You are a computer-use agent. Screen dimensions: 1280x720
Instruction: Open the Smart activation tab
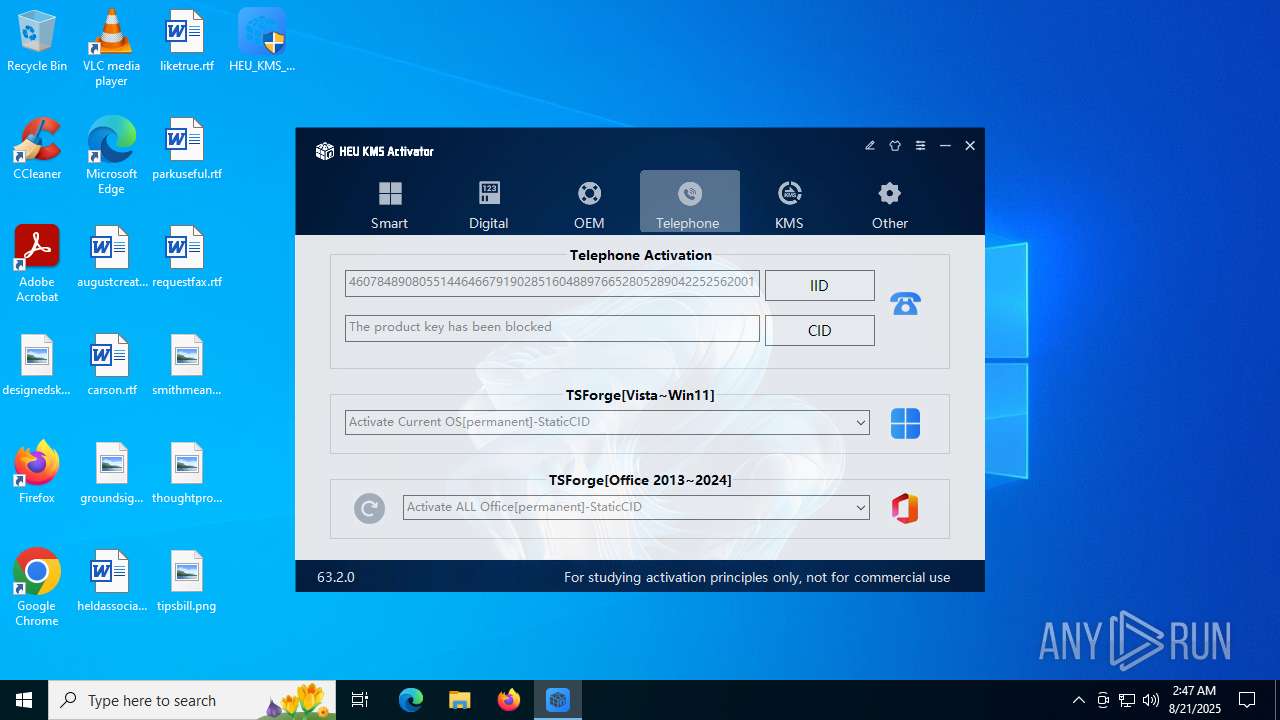[390, 203]
